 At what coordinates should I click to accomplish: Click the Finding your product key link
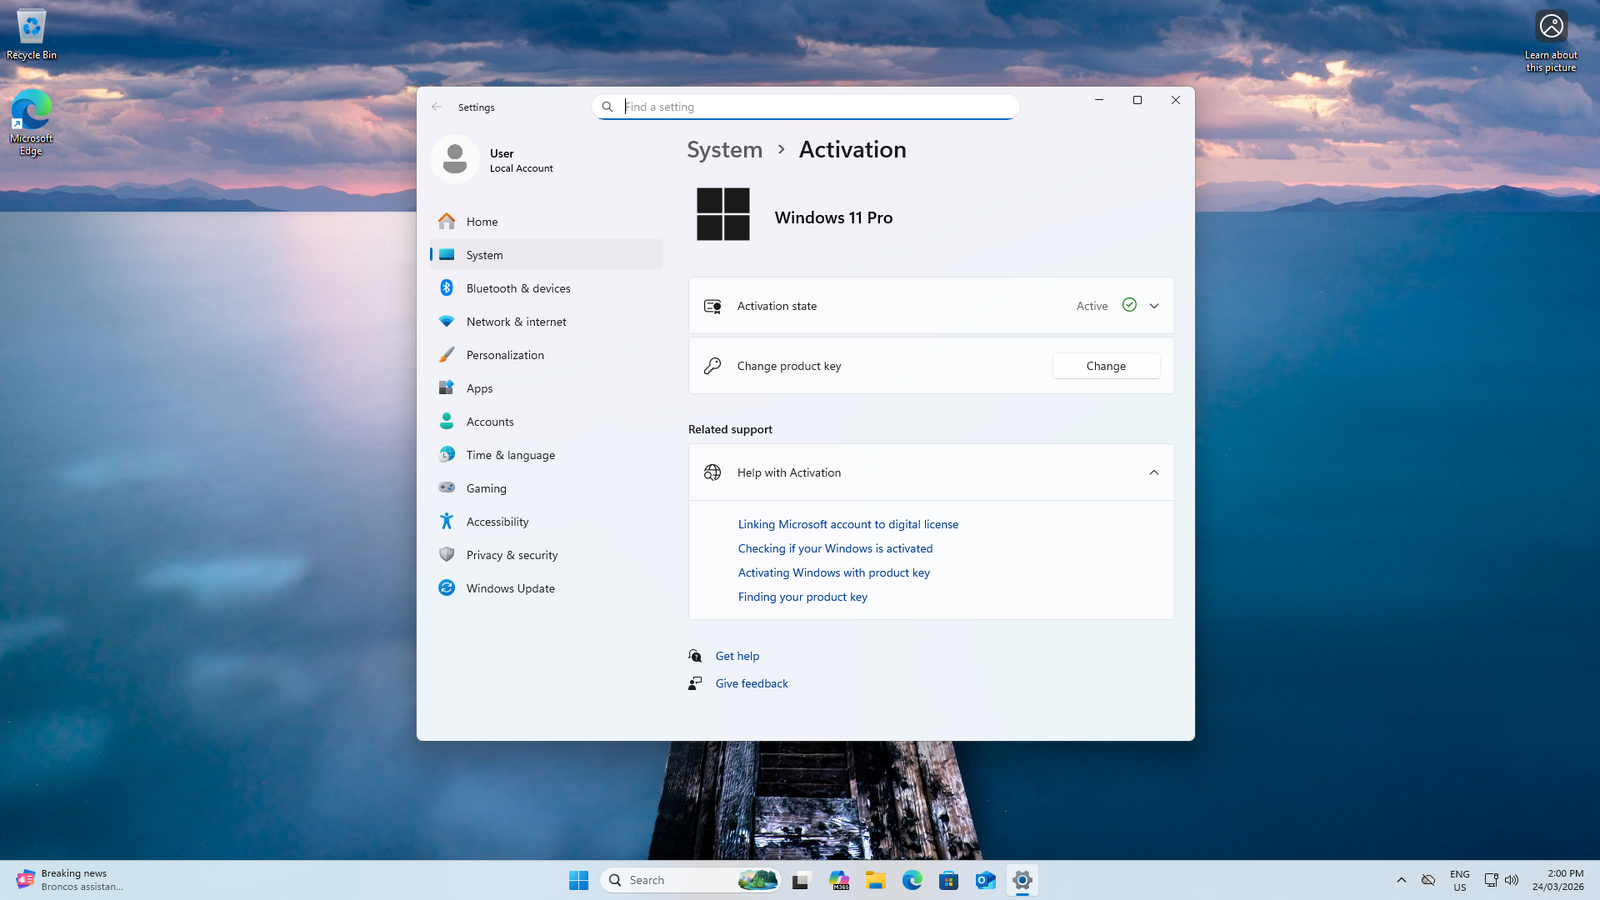pos(802,597)
